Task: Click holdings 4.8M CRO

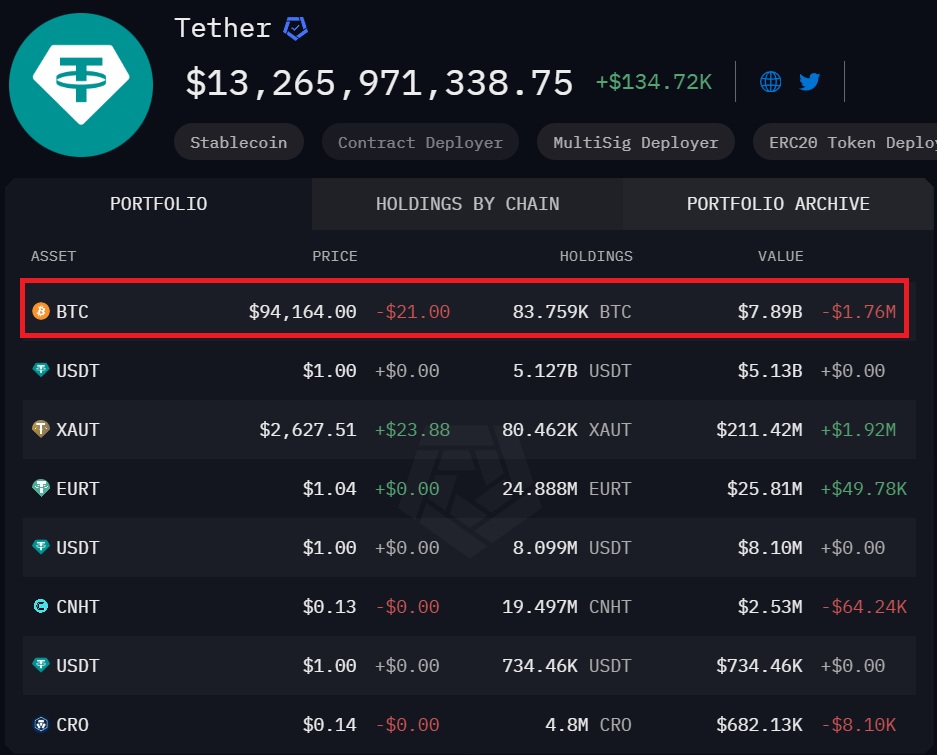Action: click(x=588, y=725)
